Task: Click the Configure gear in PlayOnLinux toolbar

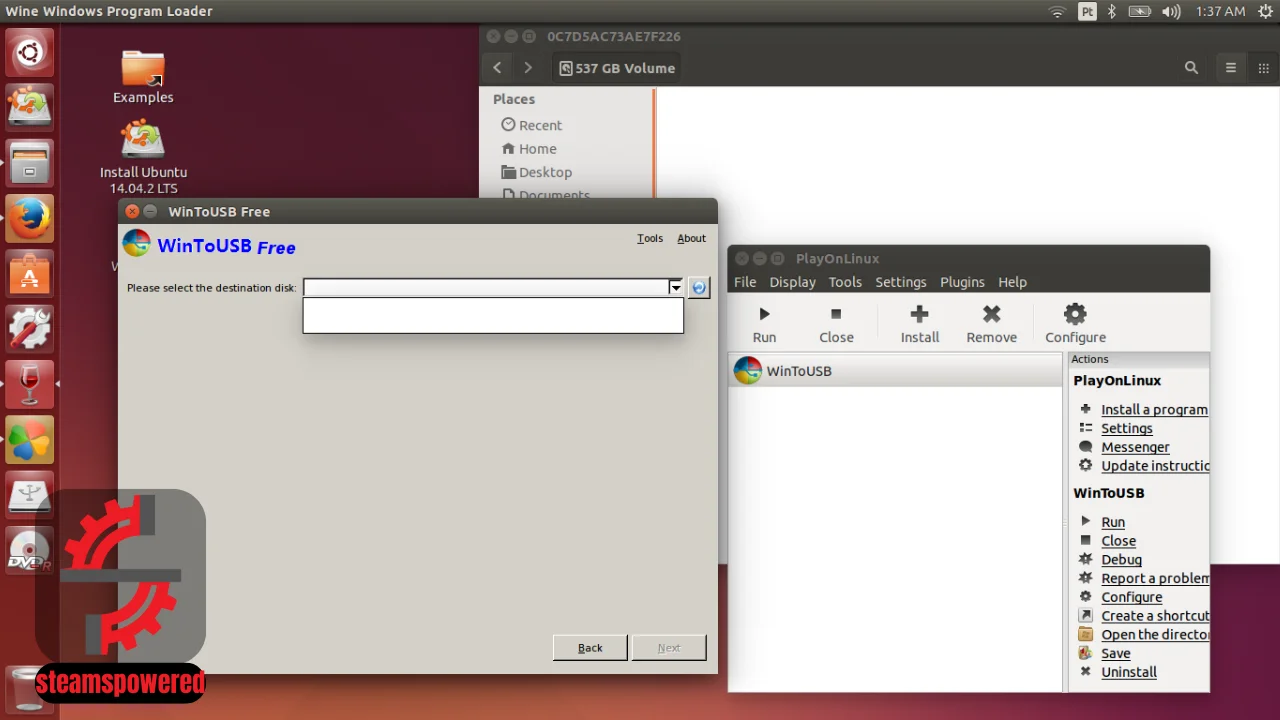Action: pyautogui.click(x=1075, y=325)
